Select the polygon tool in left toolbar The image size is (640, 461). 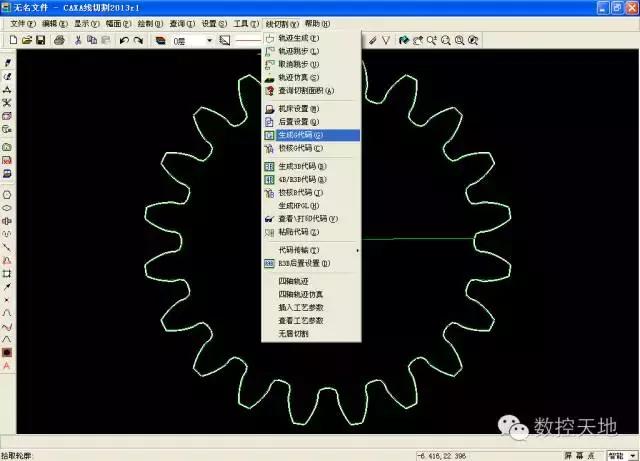click(7, 195)
